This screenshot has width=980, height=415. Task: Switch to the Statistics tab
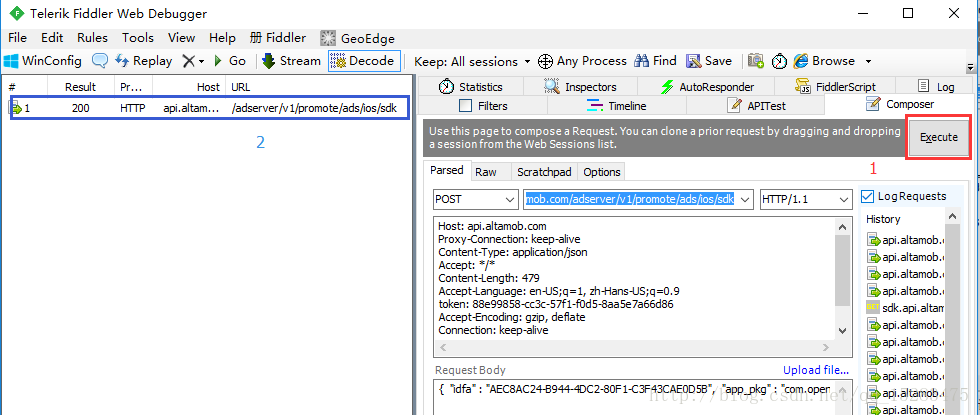pyautogui.click(x=471, y=87)
